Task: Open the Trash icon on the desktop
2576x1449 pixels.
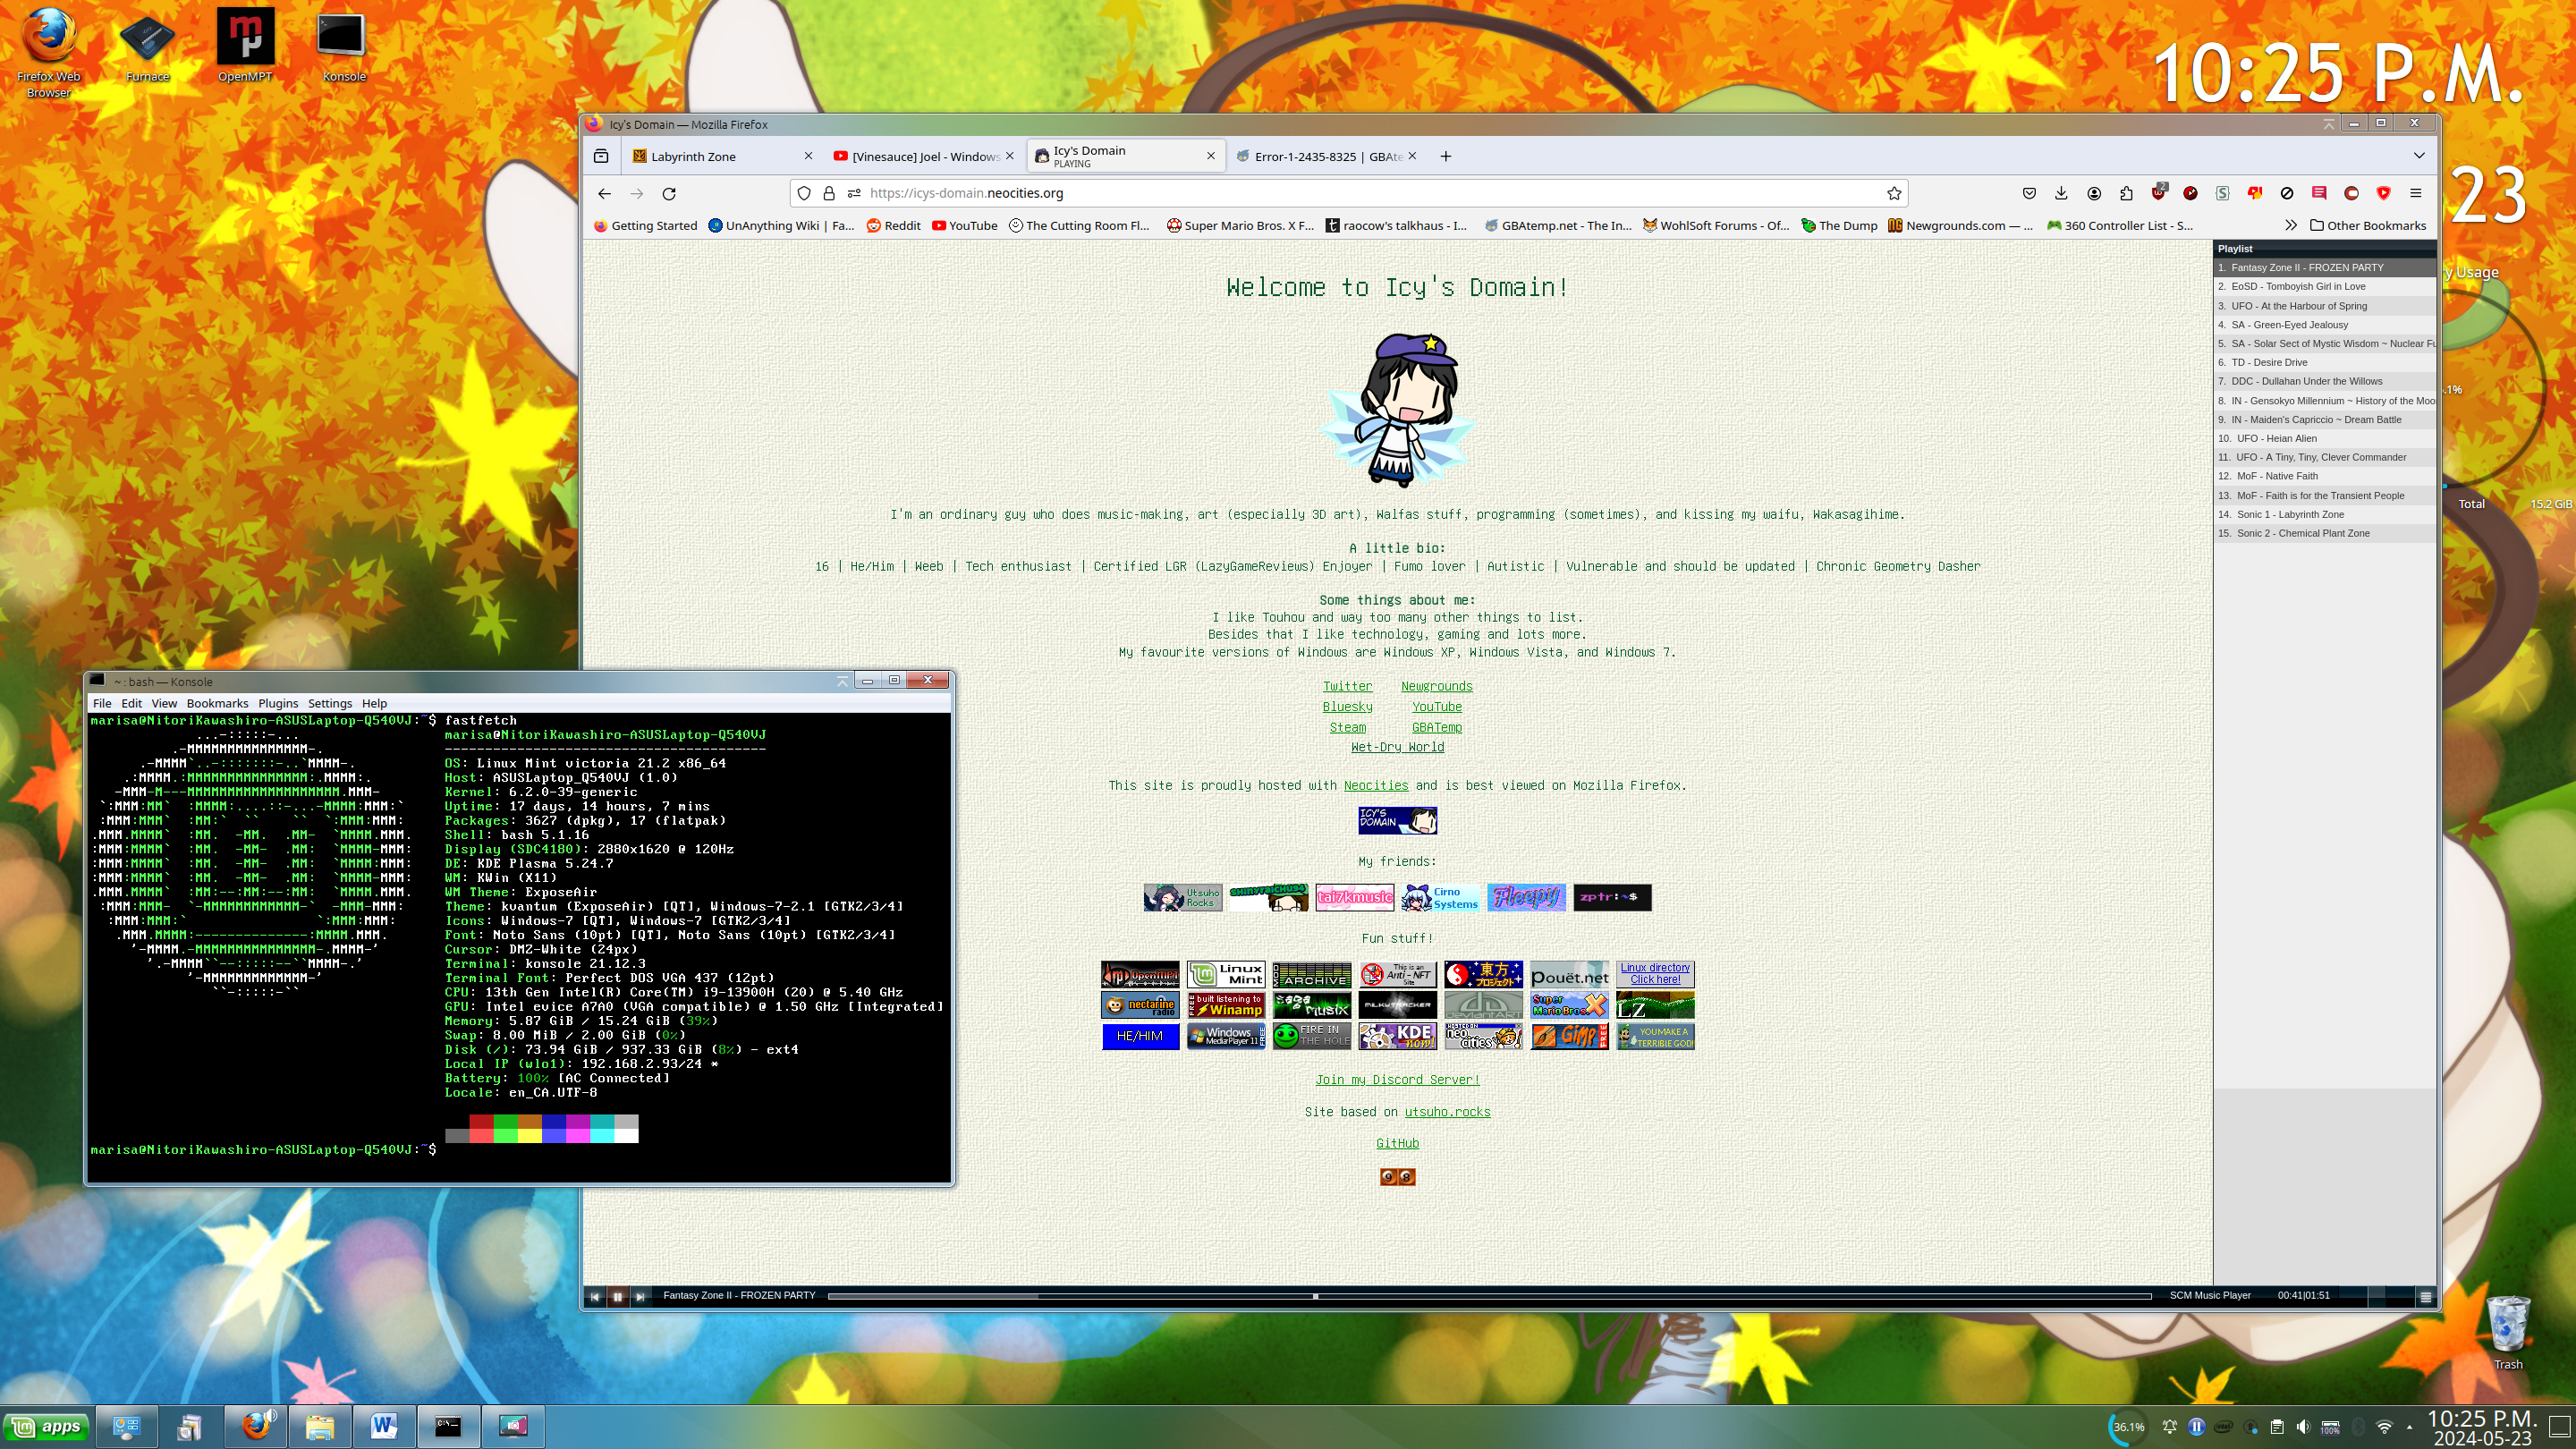Action: (2507, 1332)
